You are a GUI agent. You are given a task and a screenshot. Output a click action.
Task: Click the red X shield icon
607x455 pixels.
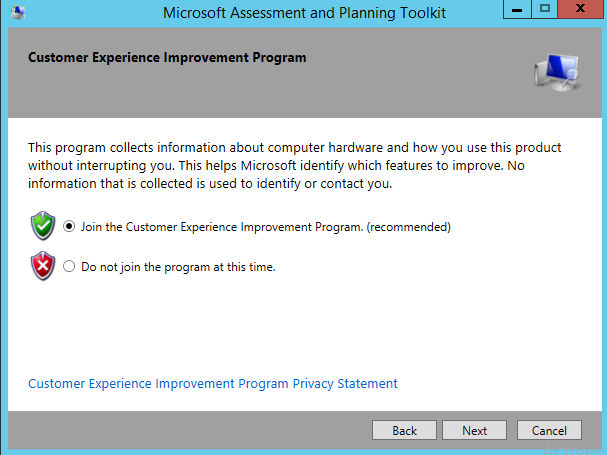pos(42,267)
